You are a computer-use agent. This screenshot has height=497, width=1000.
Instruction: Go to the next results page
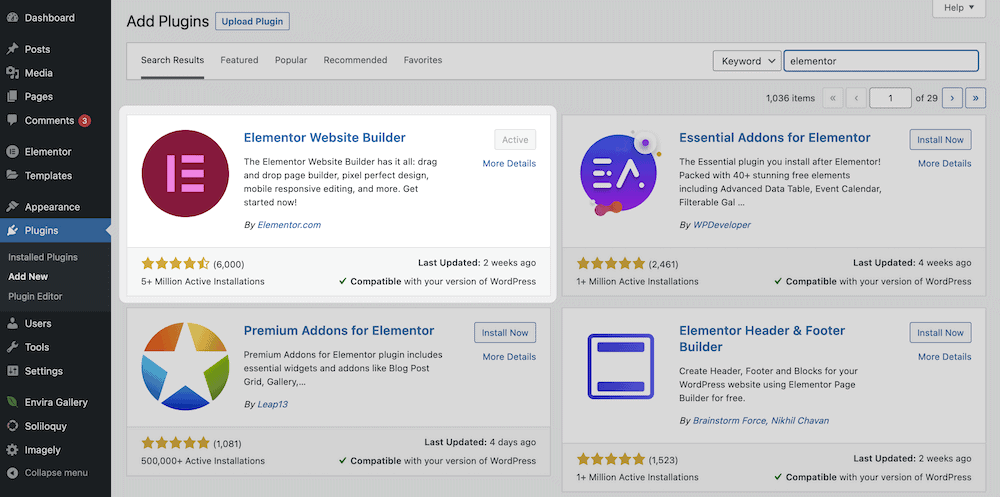[952, 98]
